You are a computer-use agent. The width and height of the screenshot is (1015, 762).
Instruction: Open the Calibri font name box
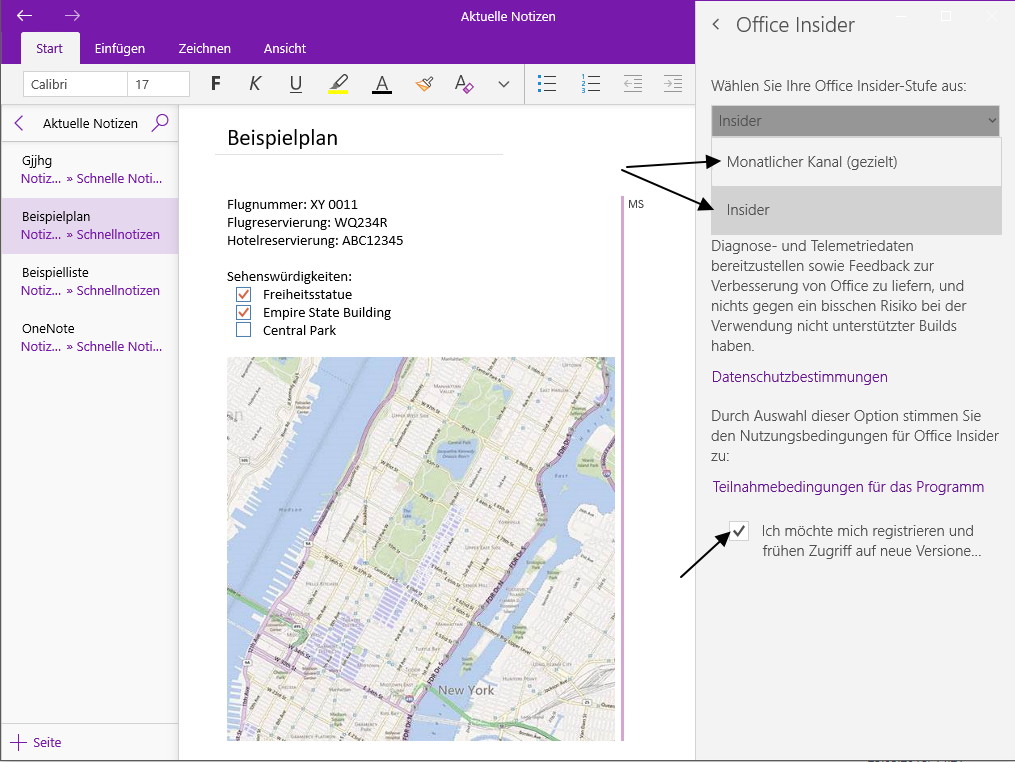click(x=75, y=84)
